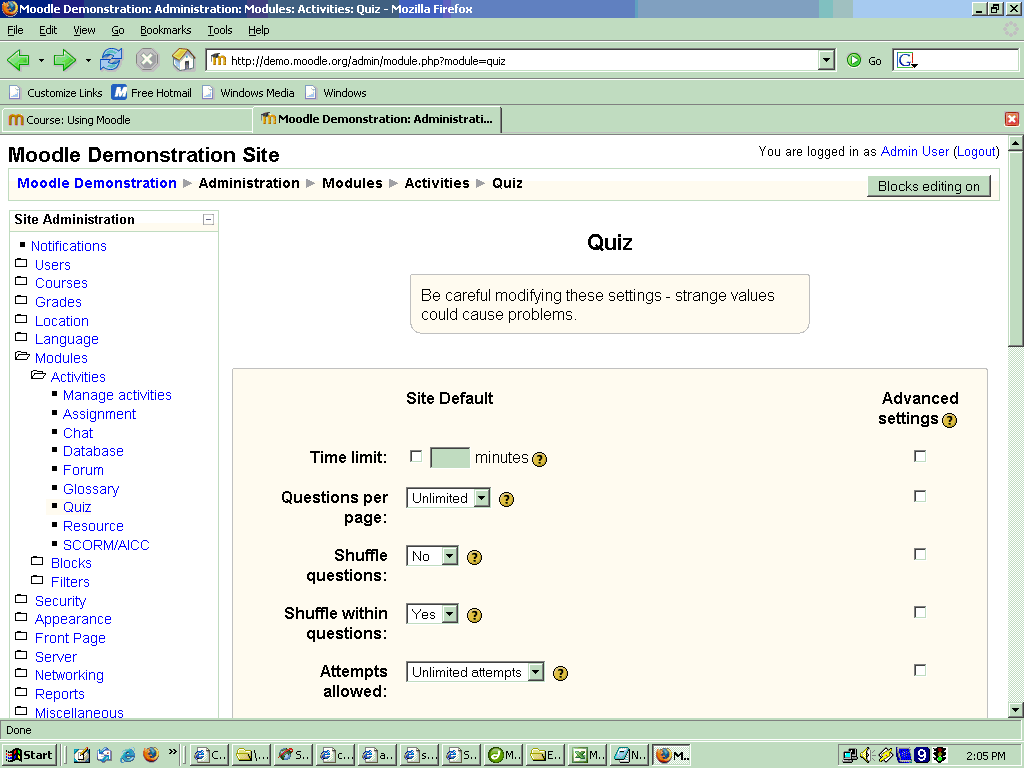The height and width of the screenshot is (768, 1024).
Task: Expand the quick launch overflow chevron
Action: (172, 752)
